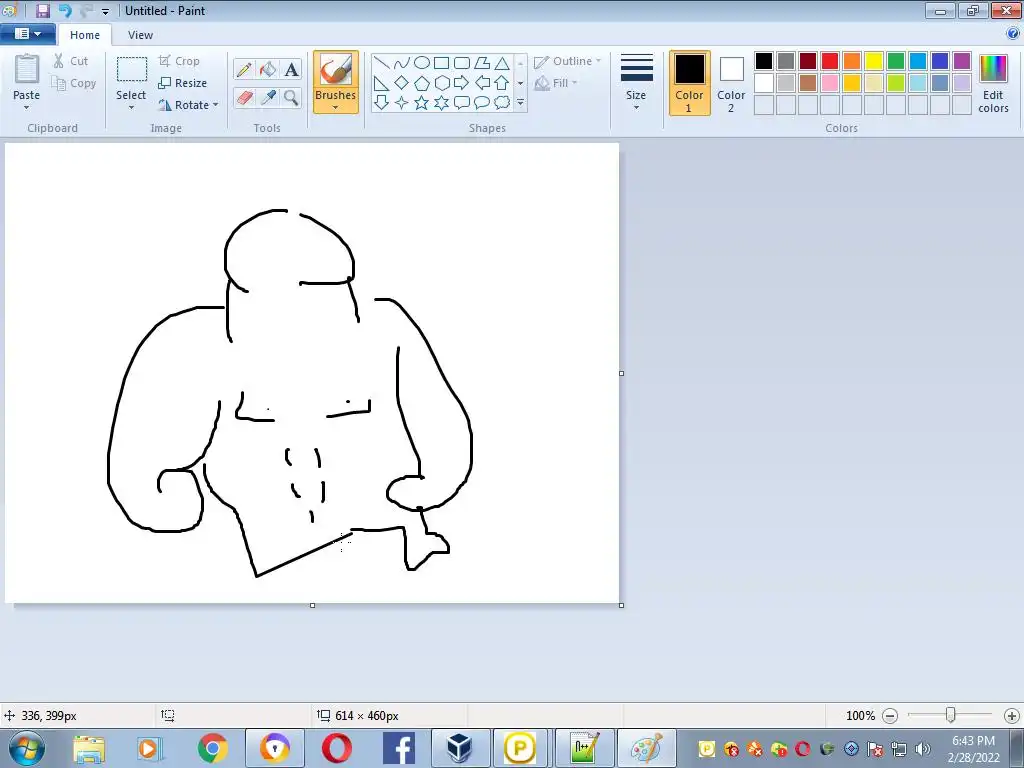
Task: Choose the Line shape
Action: point(382,63)
